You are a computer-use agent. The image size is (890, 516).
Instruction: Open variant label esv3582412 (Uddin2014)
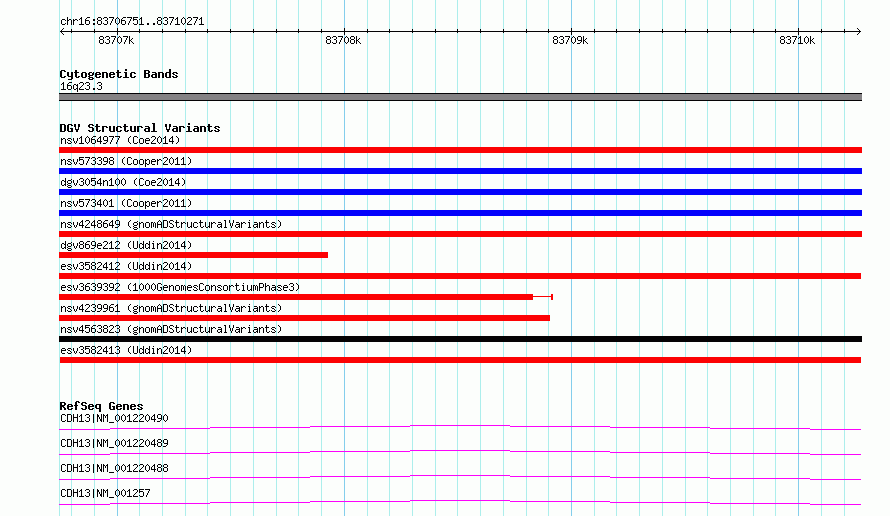click(126, 266)
